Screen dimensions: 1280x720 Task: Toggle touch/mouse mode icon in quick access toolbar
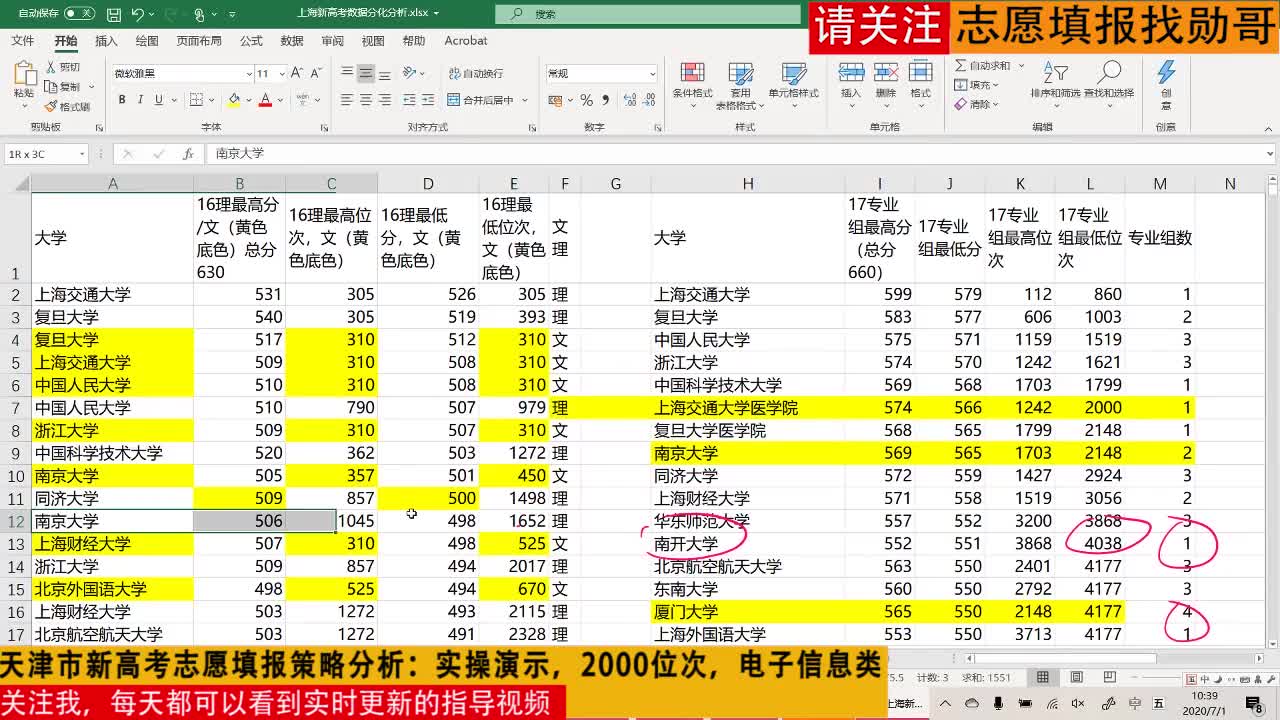pos(199,15)
